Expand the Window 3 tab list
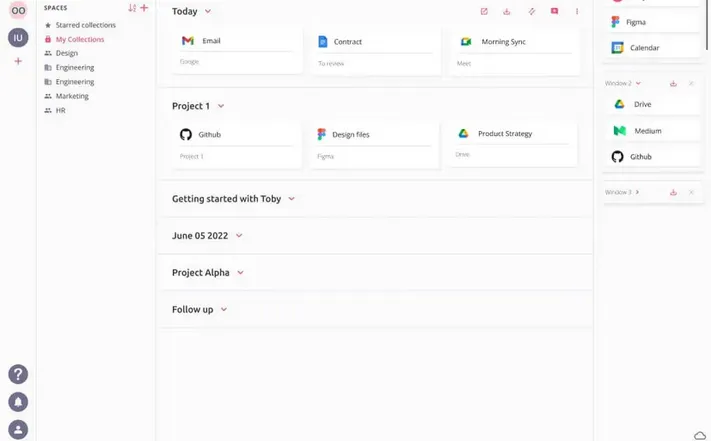711x441 pixels. (x=637, y=192)
